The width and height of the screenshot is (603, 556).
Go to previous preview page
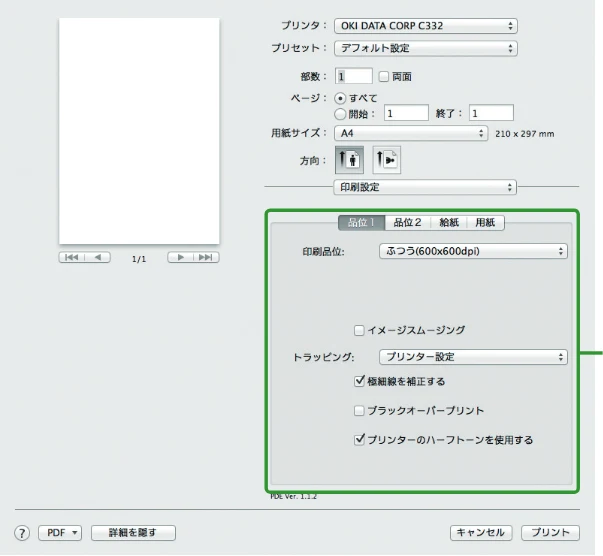[98, 257]
